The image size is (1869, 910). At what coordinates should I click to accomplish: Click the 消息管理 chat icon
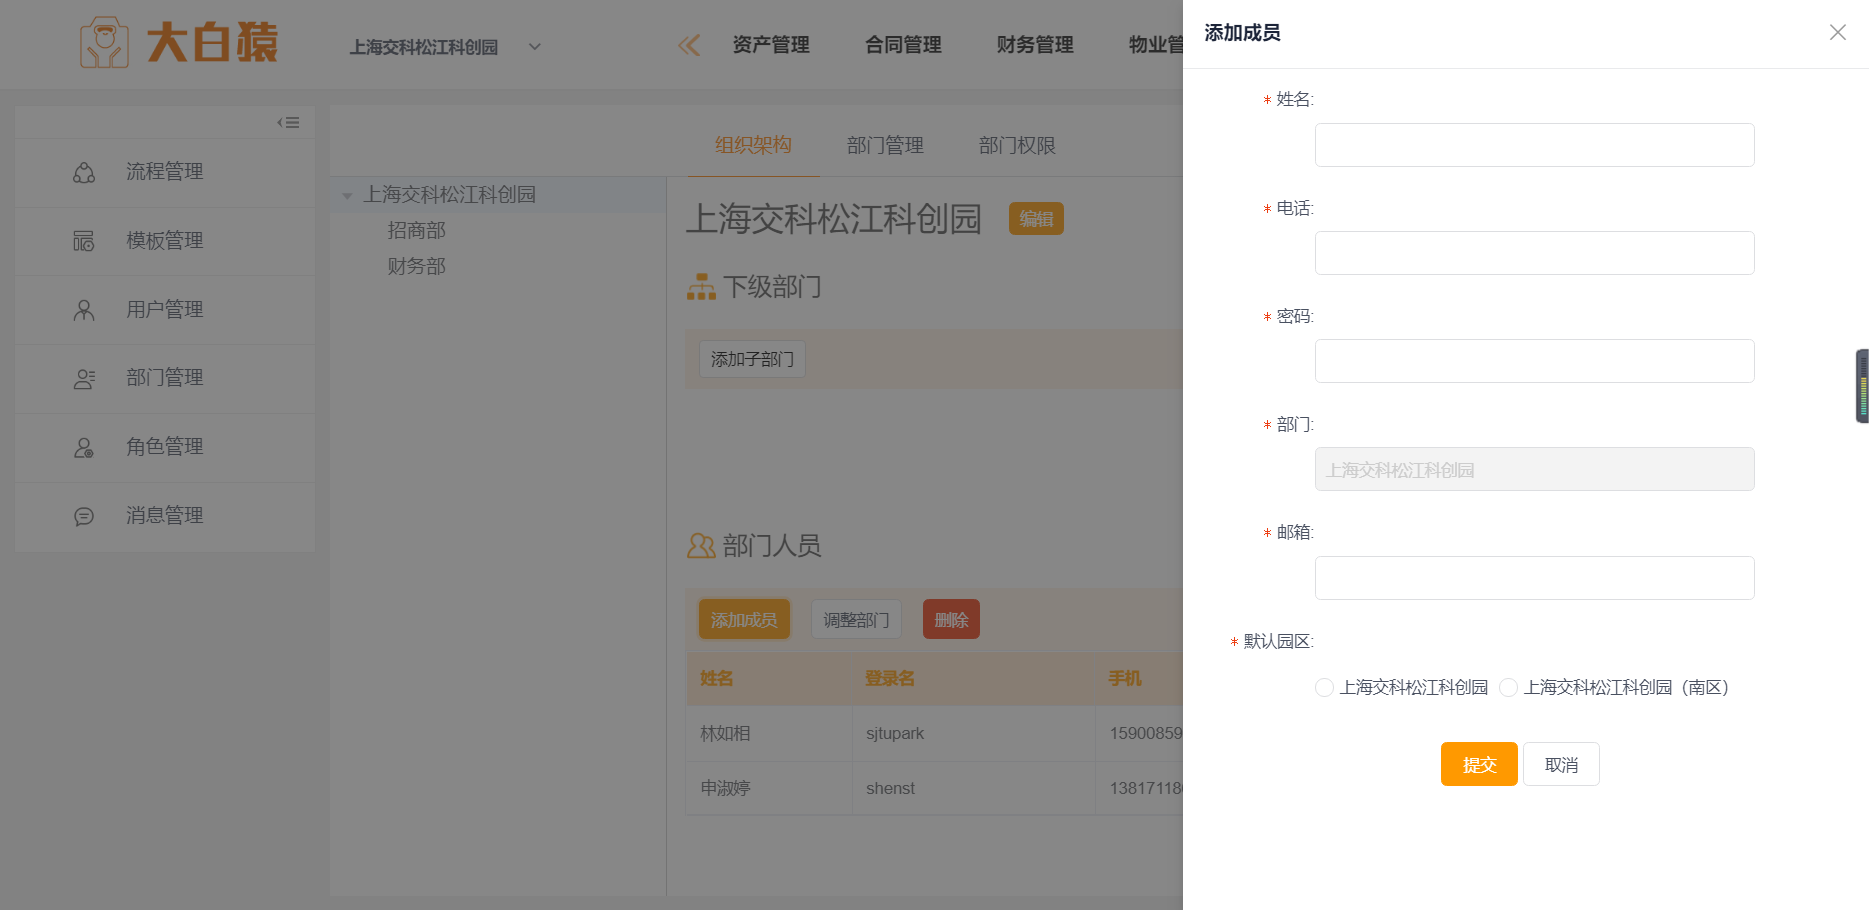(x=84, y=516)
